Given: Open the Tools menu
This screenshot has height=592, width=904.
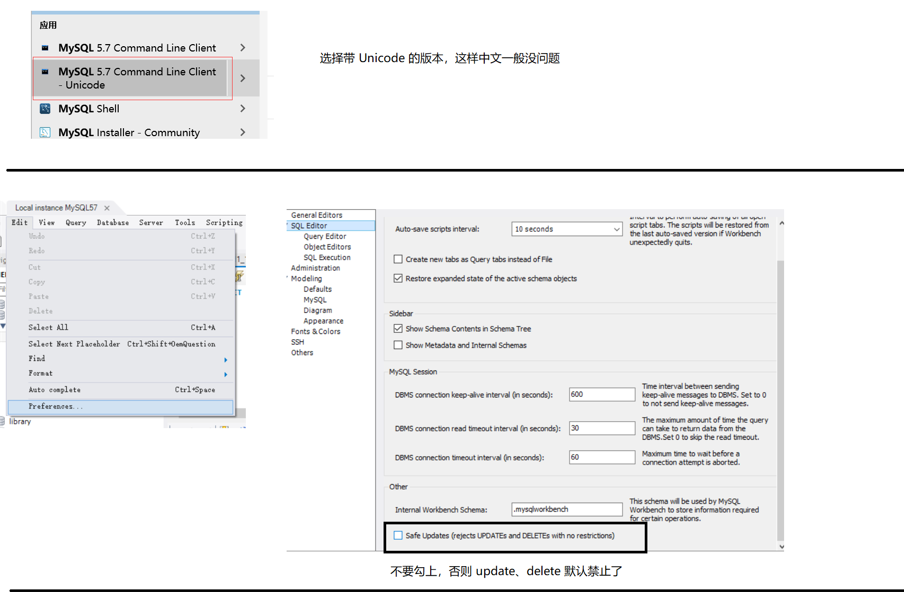Looking at the screenshot, I should (185, 223).
